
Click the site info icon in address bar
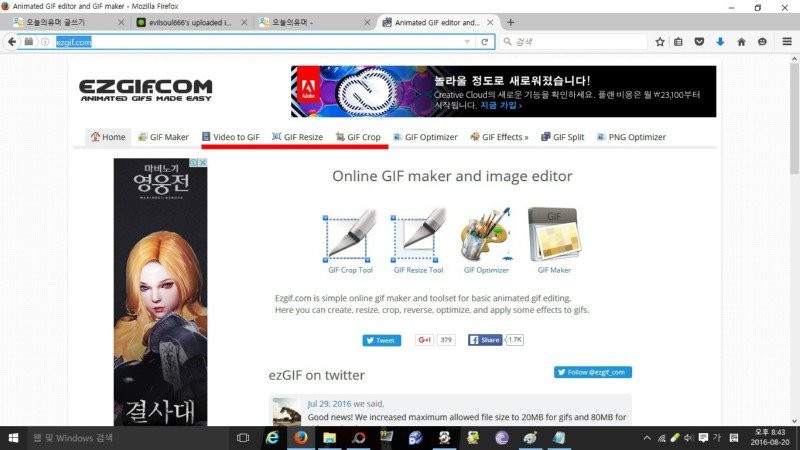tap(45, 42)
